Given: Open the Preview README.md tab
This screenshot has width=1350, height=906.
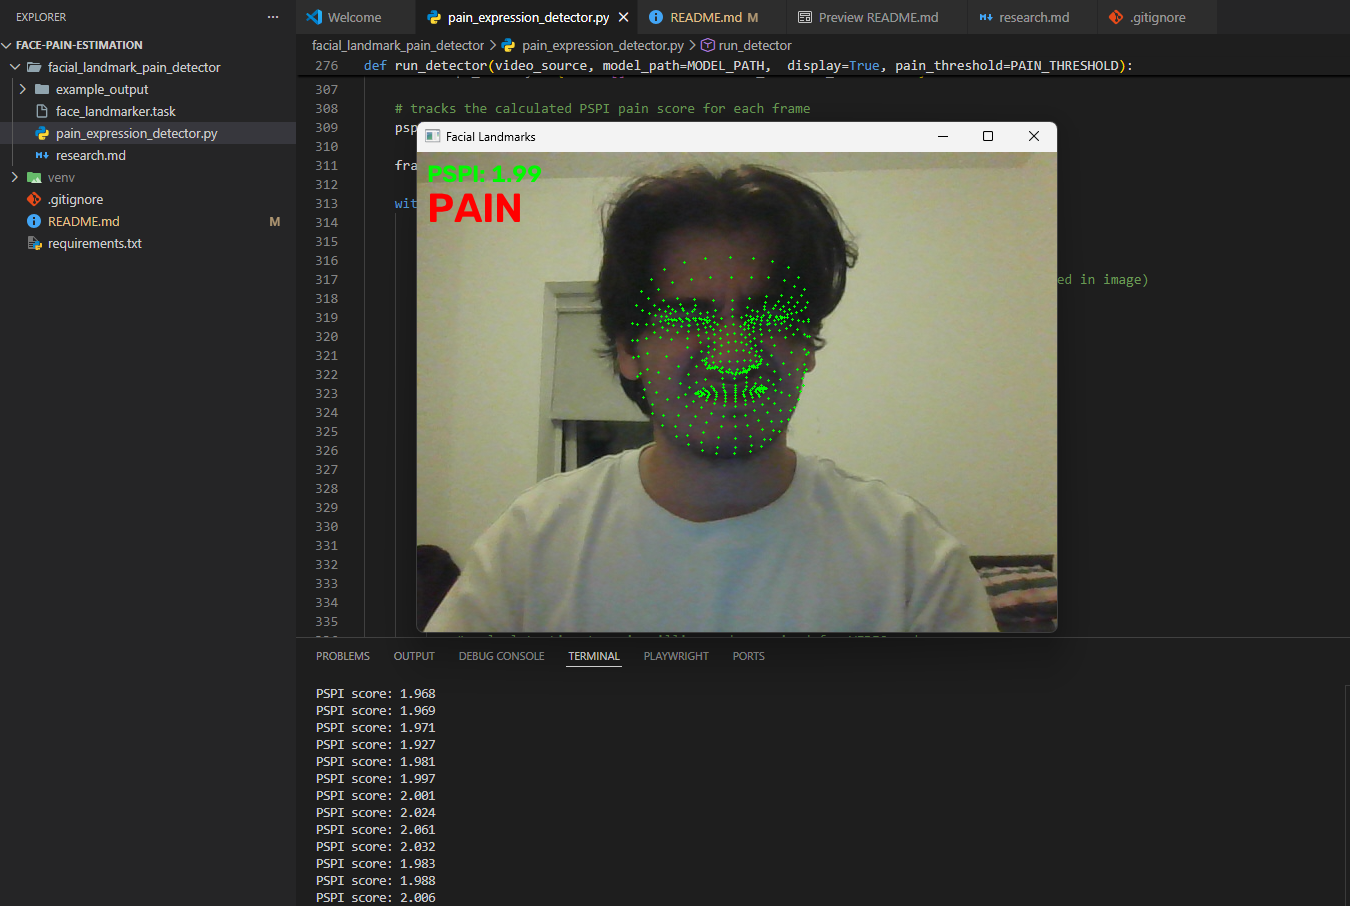Looking at the screenshot, I should (878, 17).
